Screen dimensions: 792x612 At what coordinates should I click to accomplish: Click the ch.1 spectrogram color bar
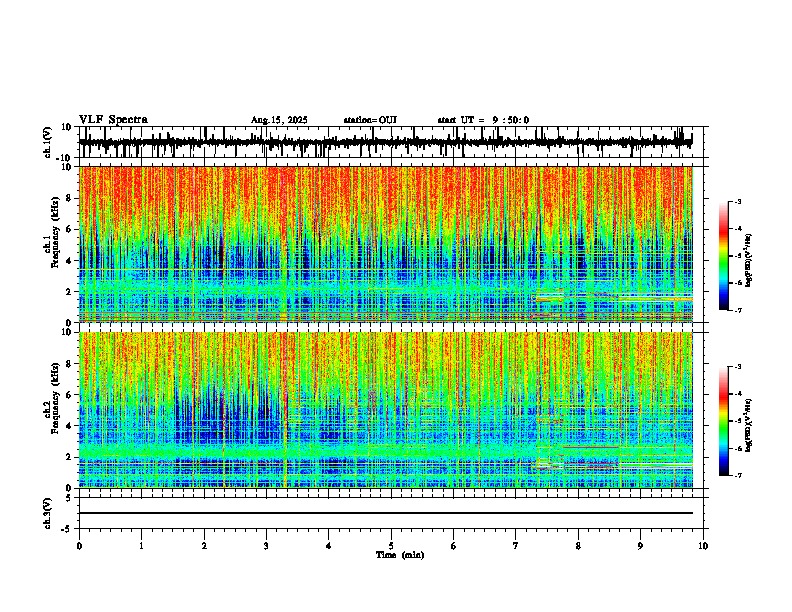(724, 256)
